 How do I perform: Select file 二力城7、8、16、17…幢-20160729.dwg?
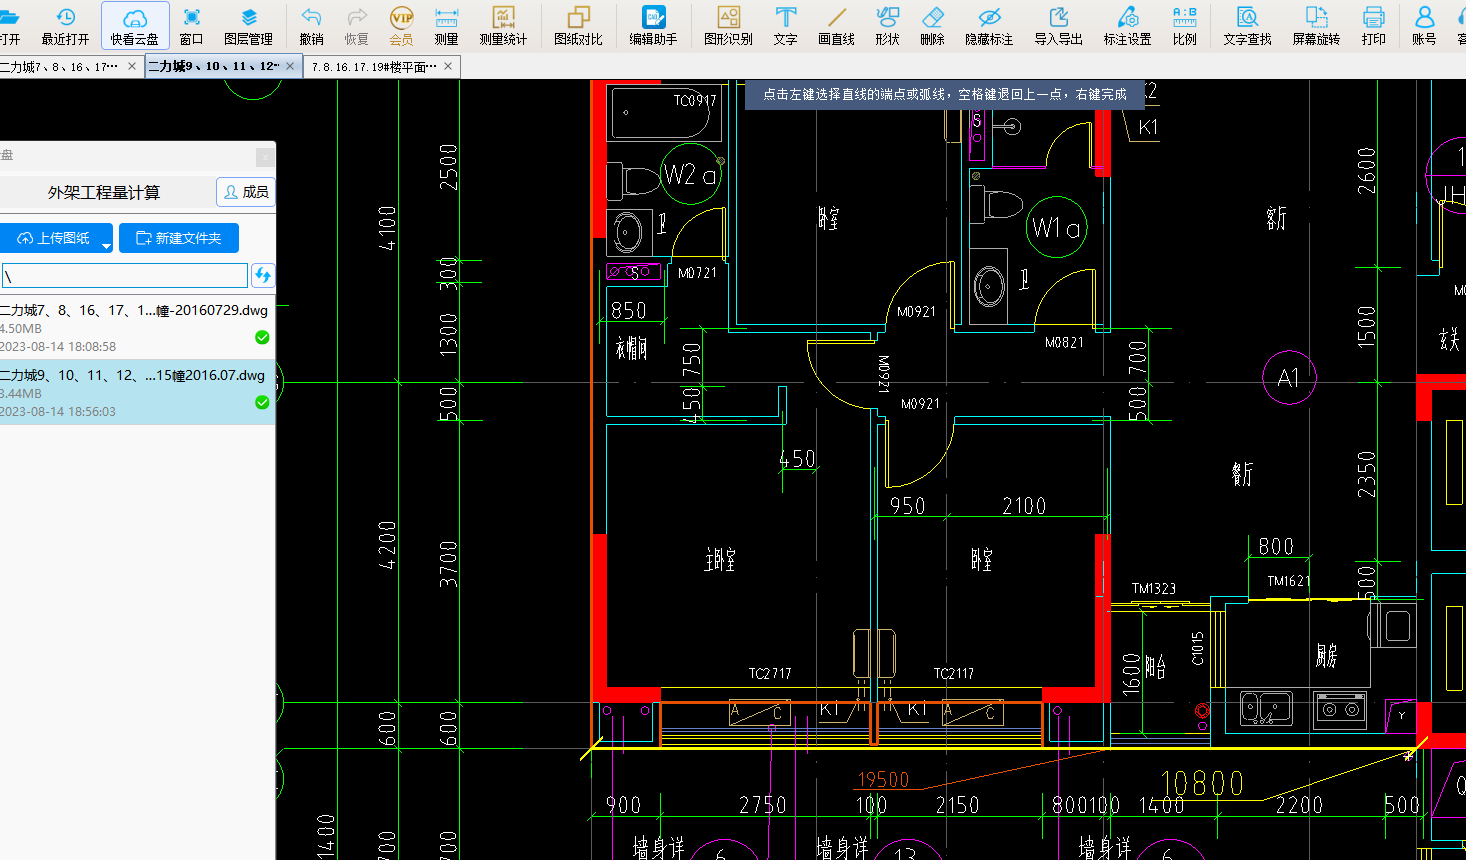tap(137, 328)
